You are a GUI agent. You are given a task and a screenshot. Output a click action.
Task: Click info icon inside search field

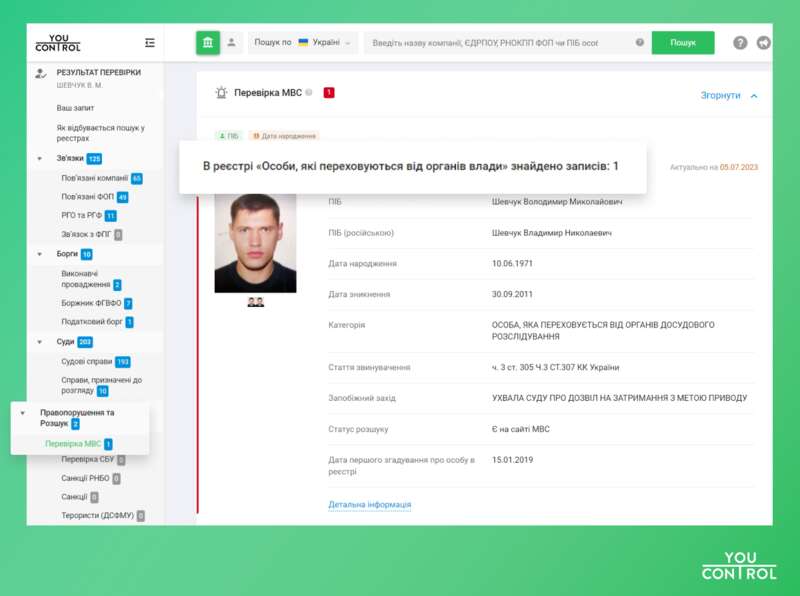640,43
